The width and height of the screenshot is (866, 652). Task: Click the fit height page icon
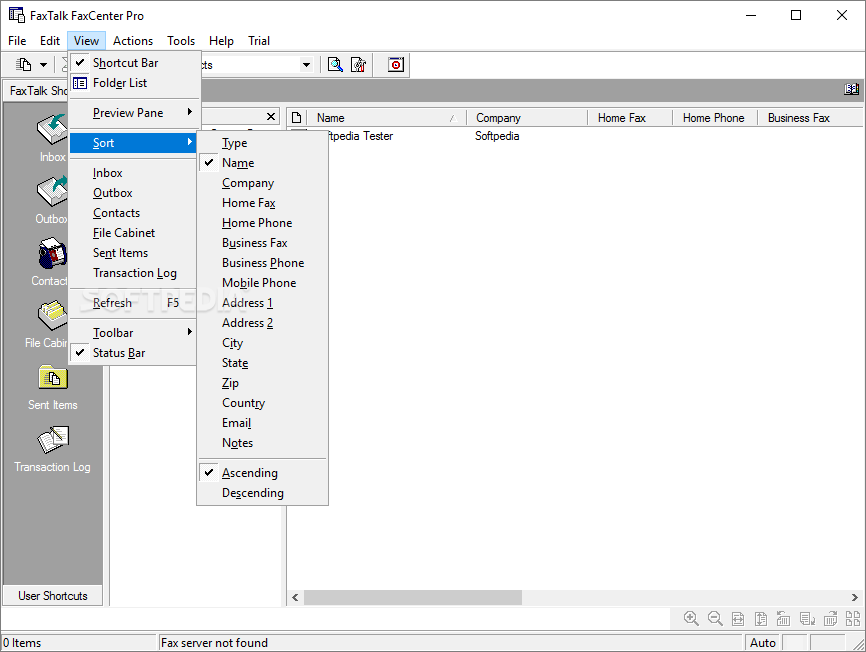761,619
